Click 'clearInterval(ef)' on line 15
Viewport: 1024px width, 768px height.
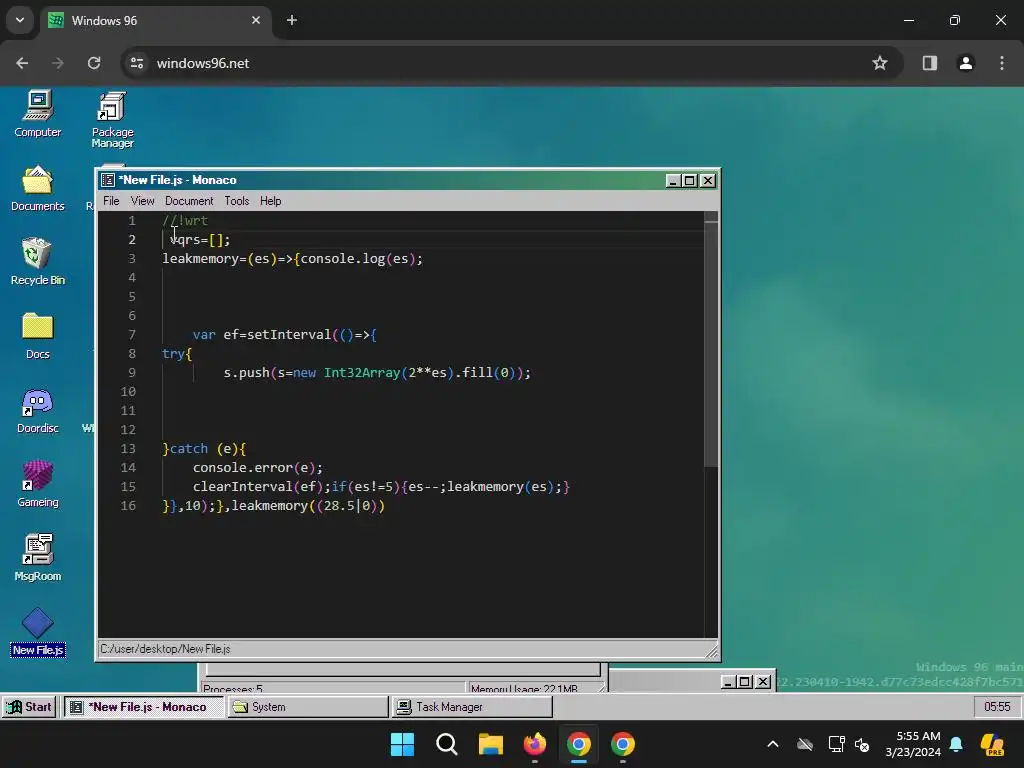[x=258, y=487]
